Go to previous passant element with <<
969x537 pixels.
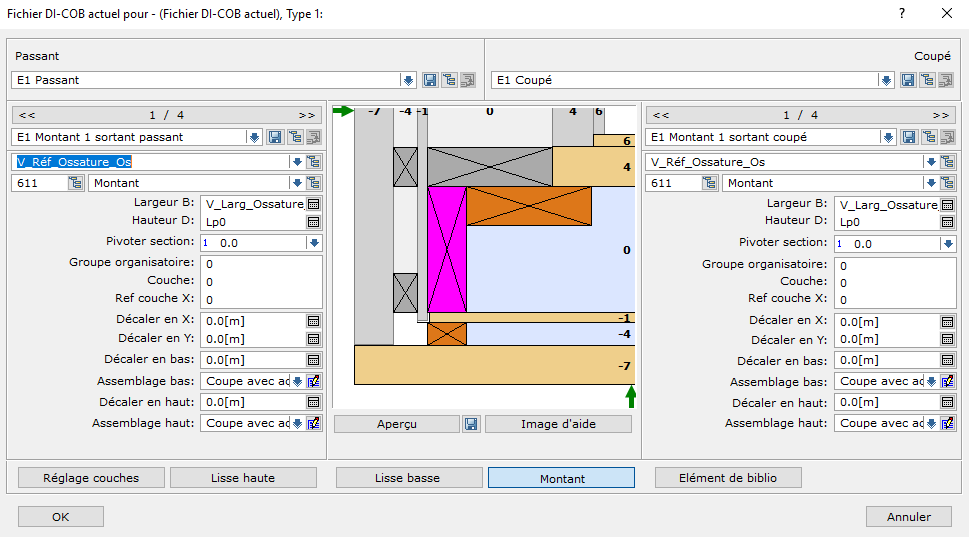[27, 115]
